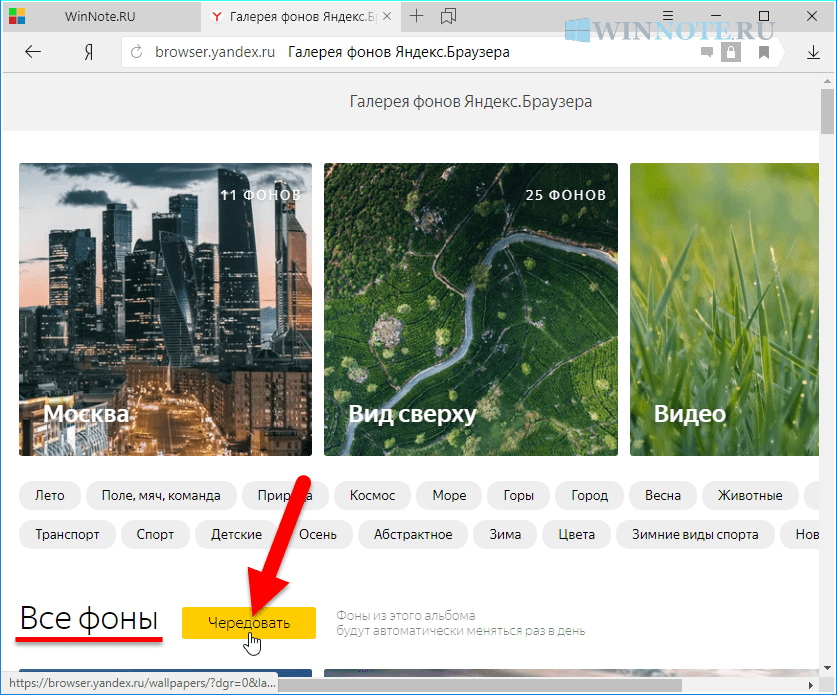Screen dimensions: 837x695
Task: Open Yandex home via the Я icon
Action: [89, 52]
